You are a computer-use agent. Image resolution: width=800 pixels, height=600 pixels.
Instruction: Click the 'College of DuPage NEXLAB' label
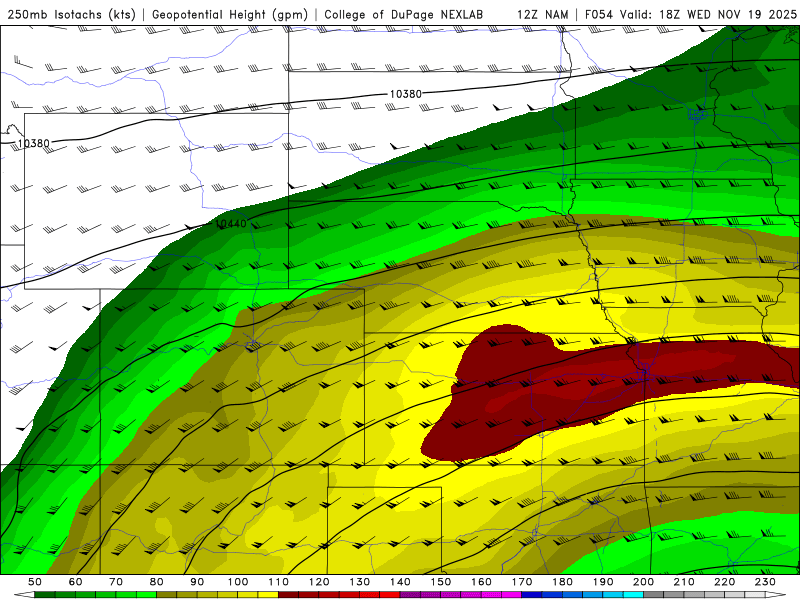click(403, 15)
